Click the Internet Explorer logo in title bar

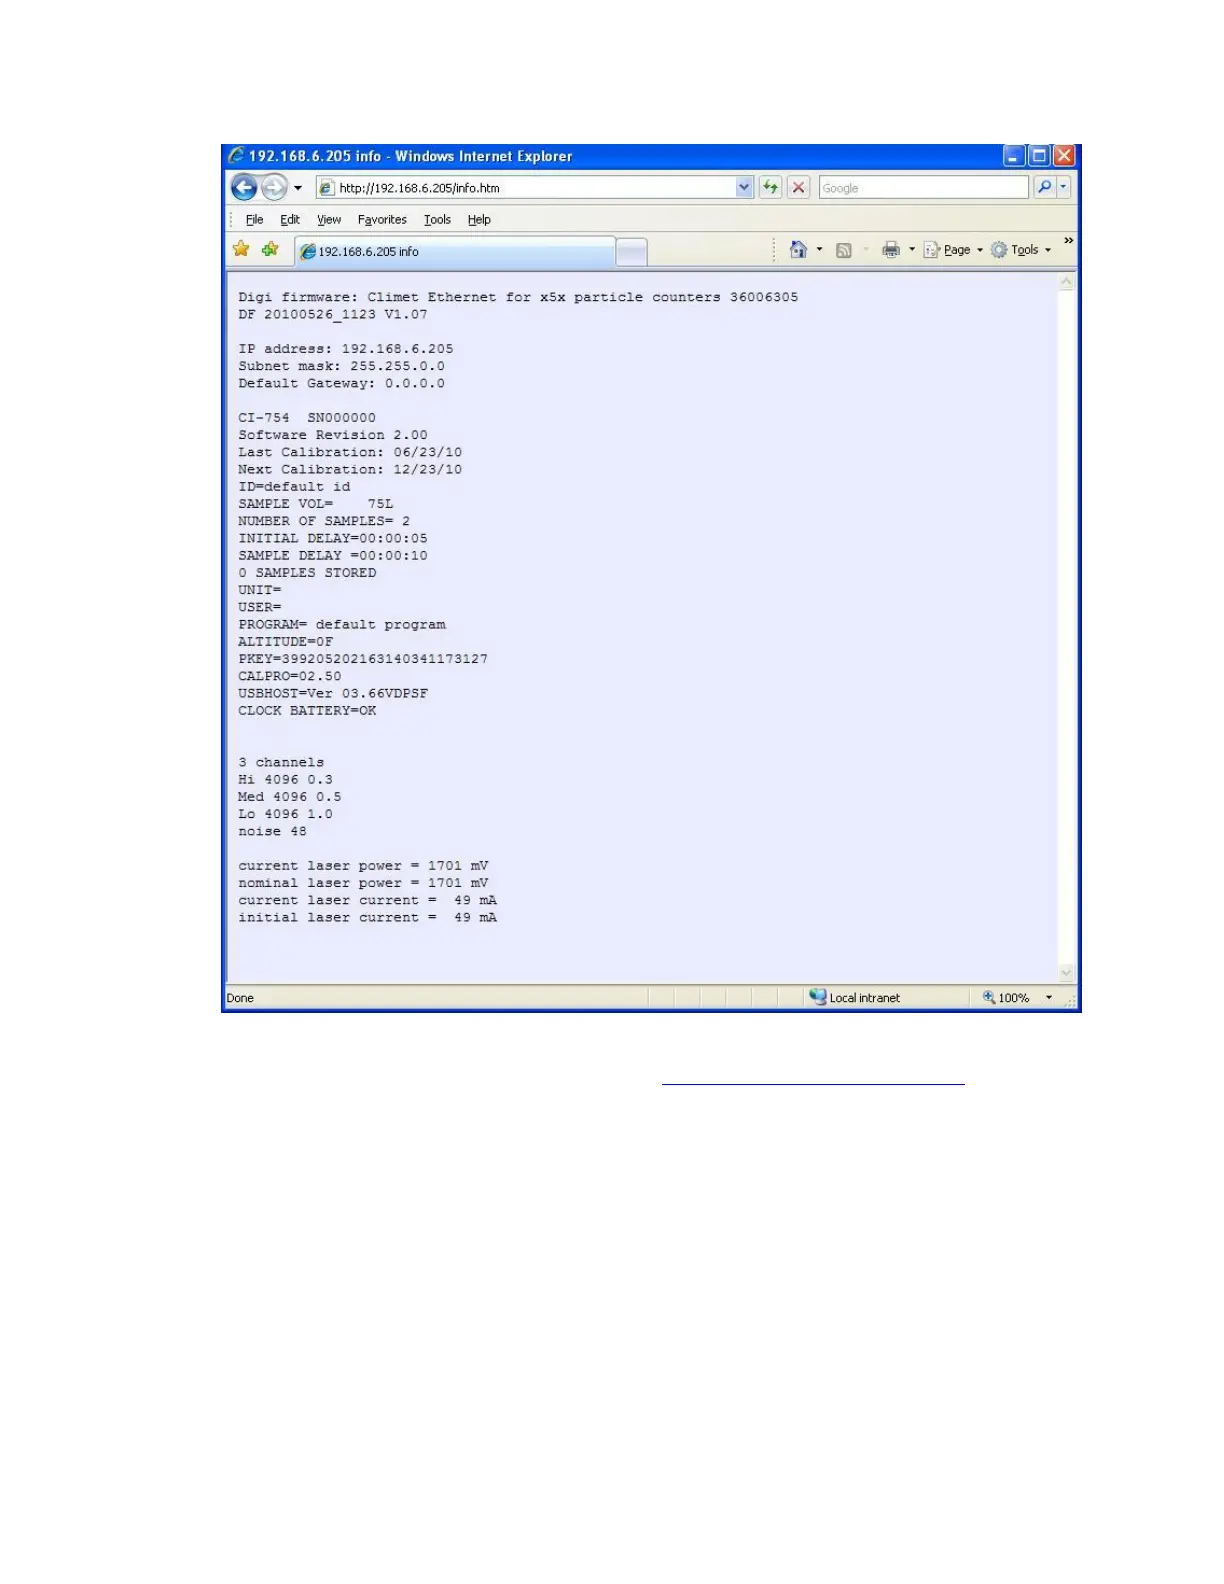[x=236, y=155]
